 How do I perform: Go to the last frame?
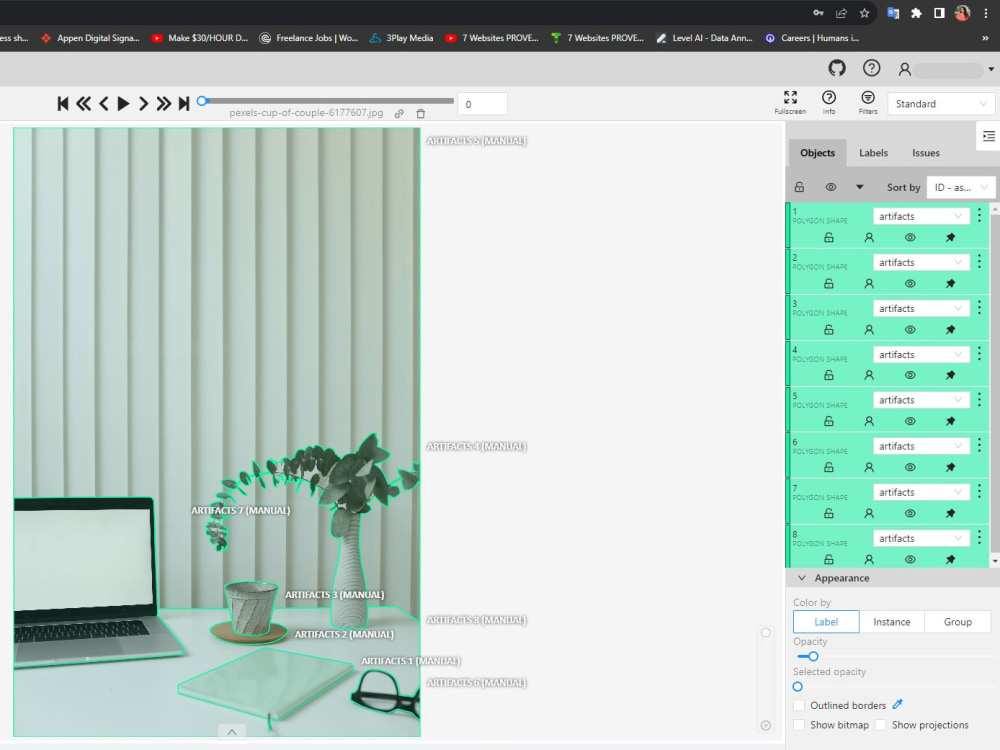[184, 103]
